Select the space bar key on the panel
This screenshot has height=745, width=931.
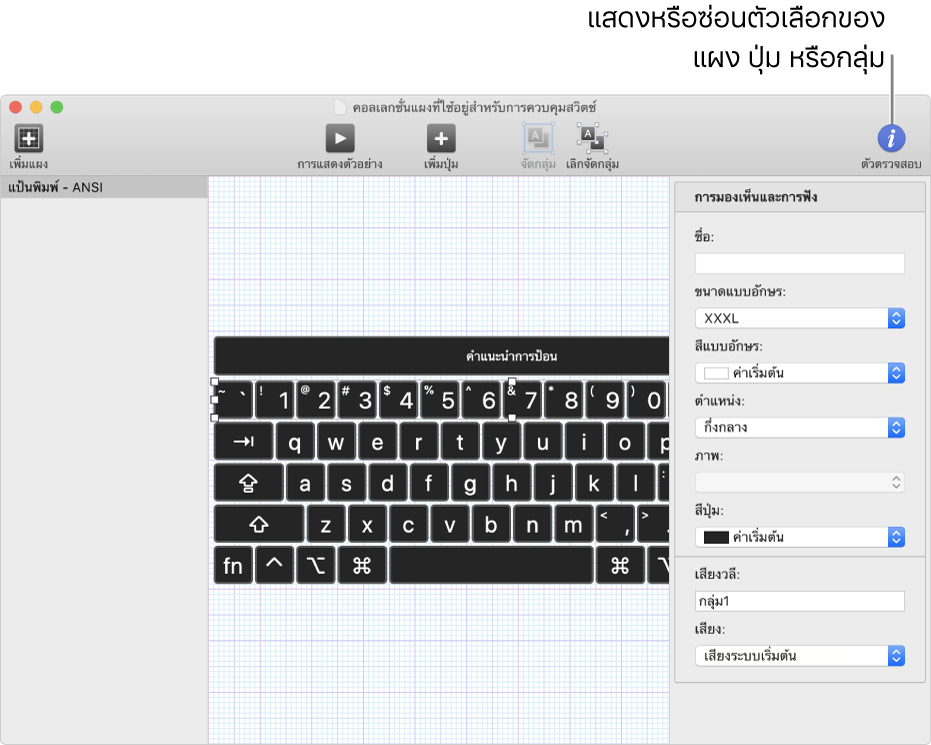tap(491, 566)
